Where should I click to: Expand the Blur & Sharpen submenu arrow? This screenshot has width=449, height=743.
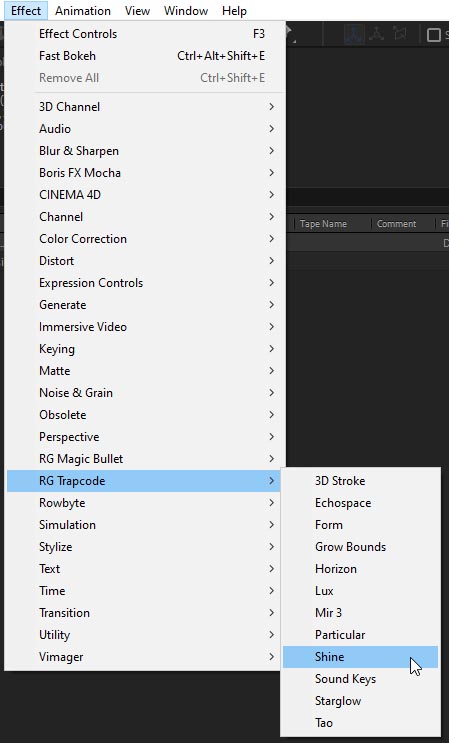271,151
